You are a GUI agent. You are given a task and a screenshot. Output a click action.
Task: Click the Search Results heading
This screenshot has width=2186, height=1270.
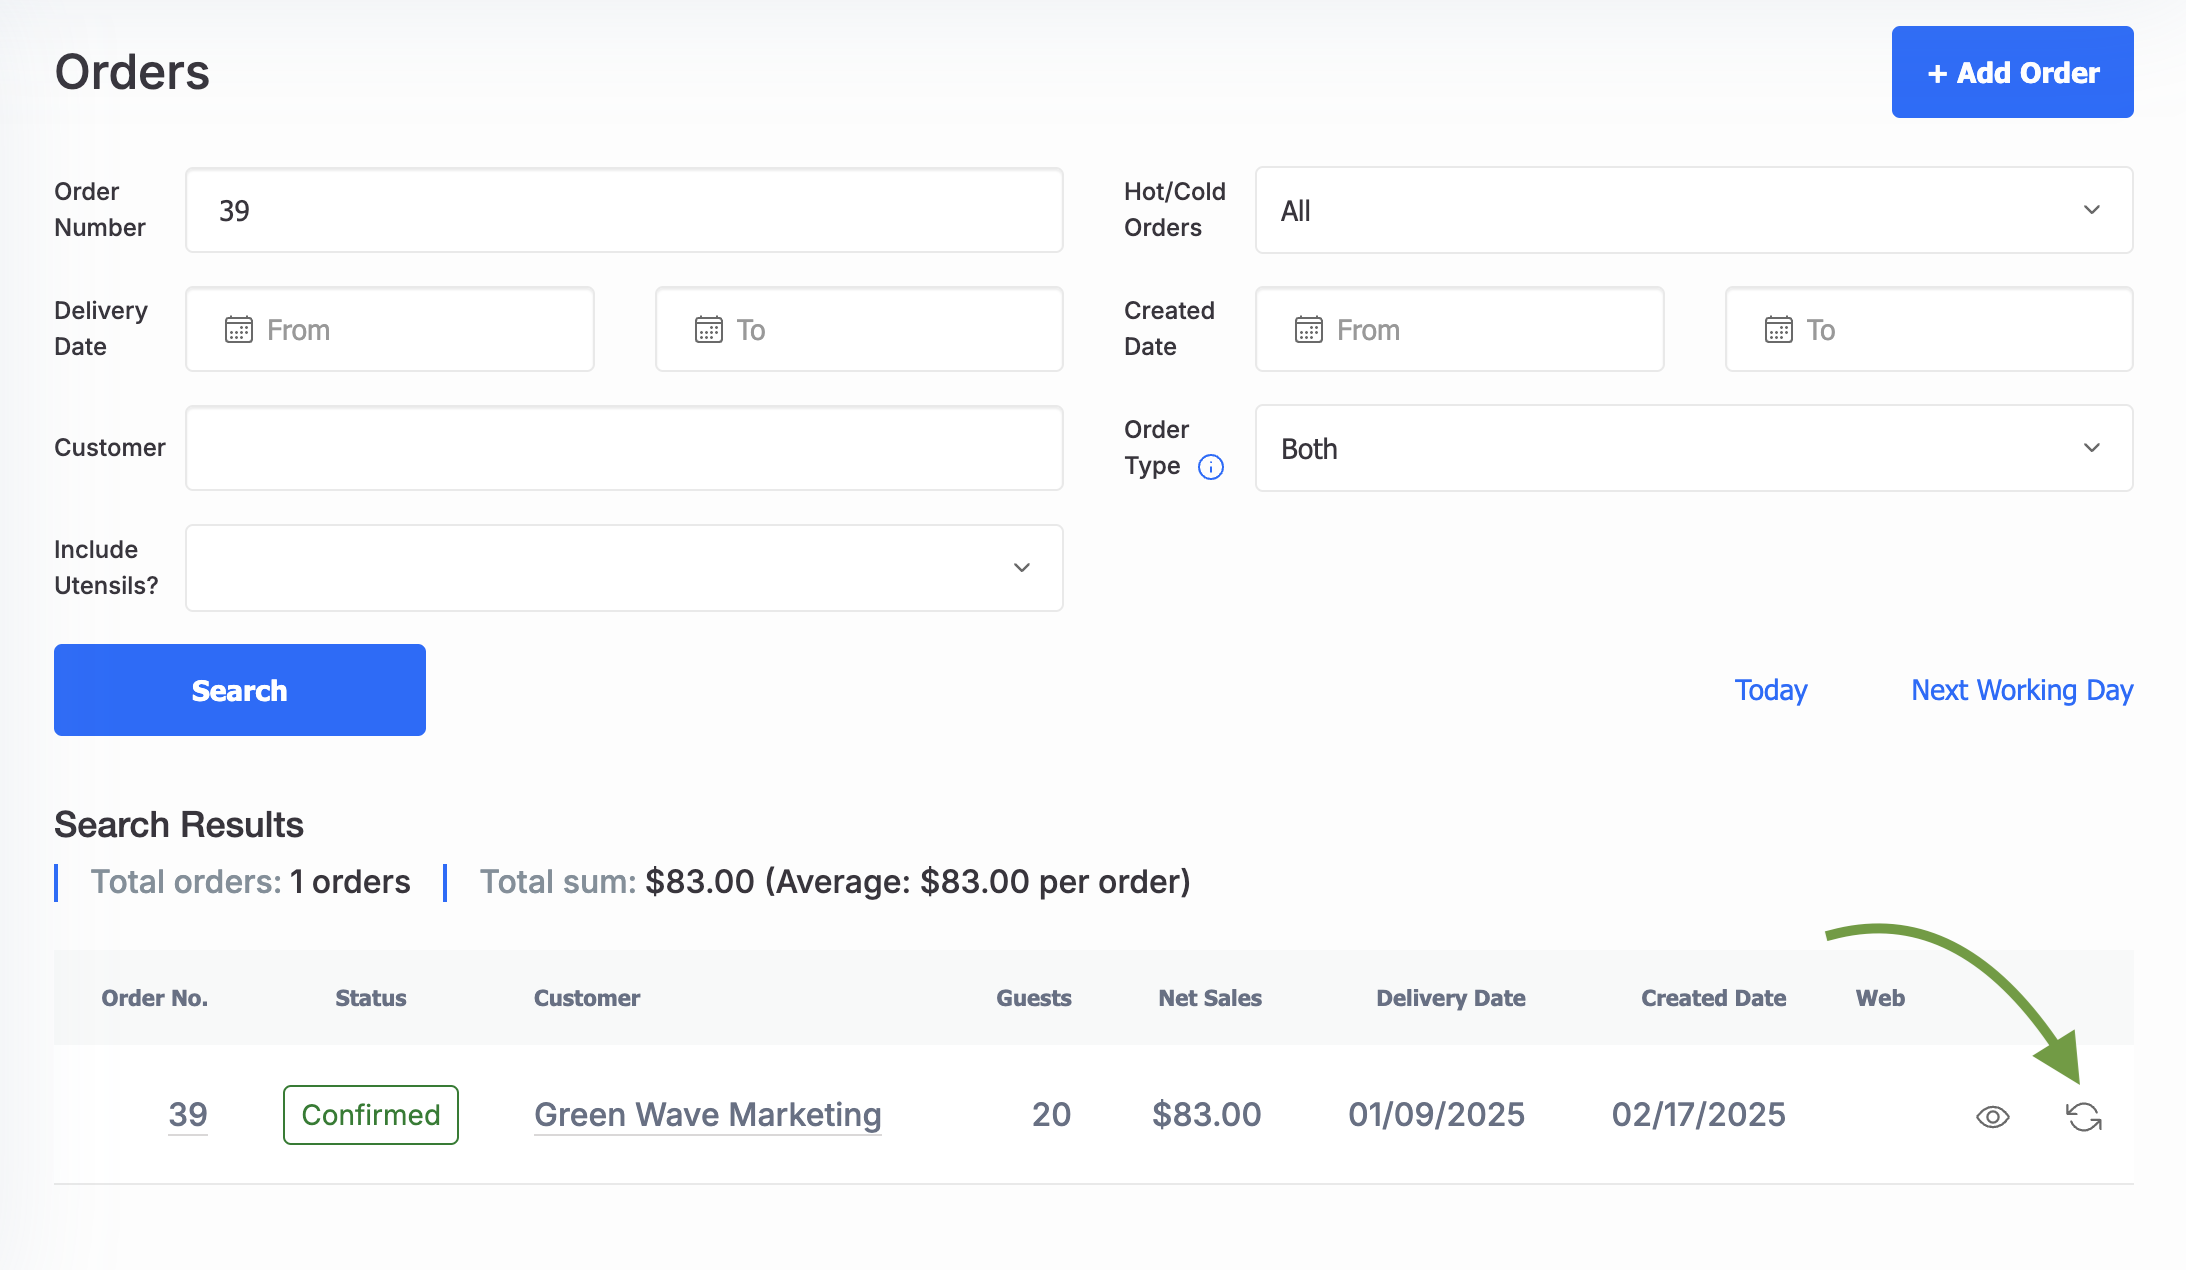pos(179,825)
